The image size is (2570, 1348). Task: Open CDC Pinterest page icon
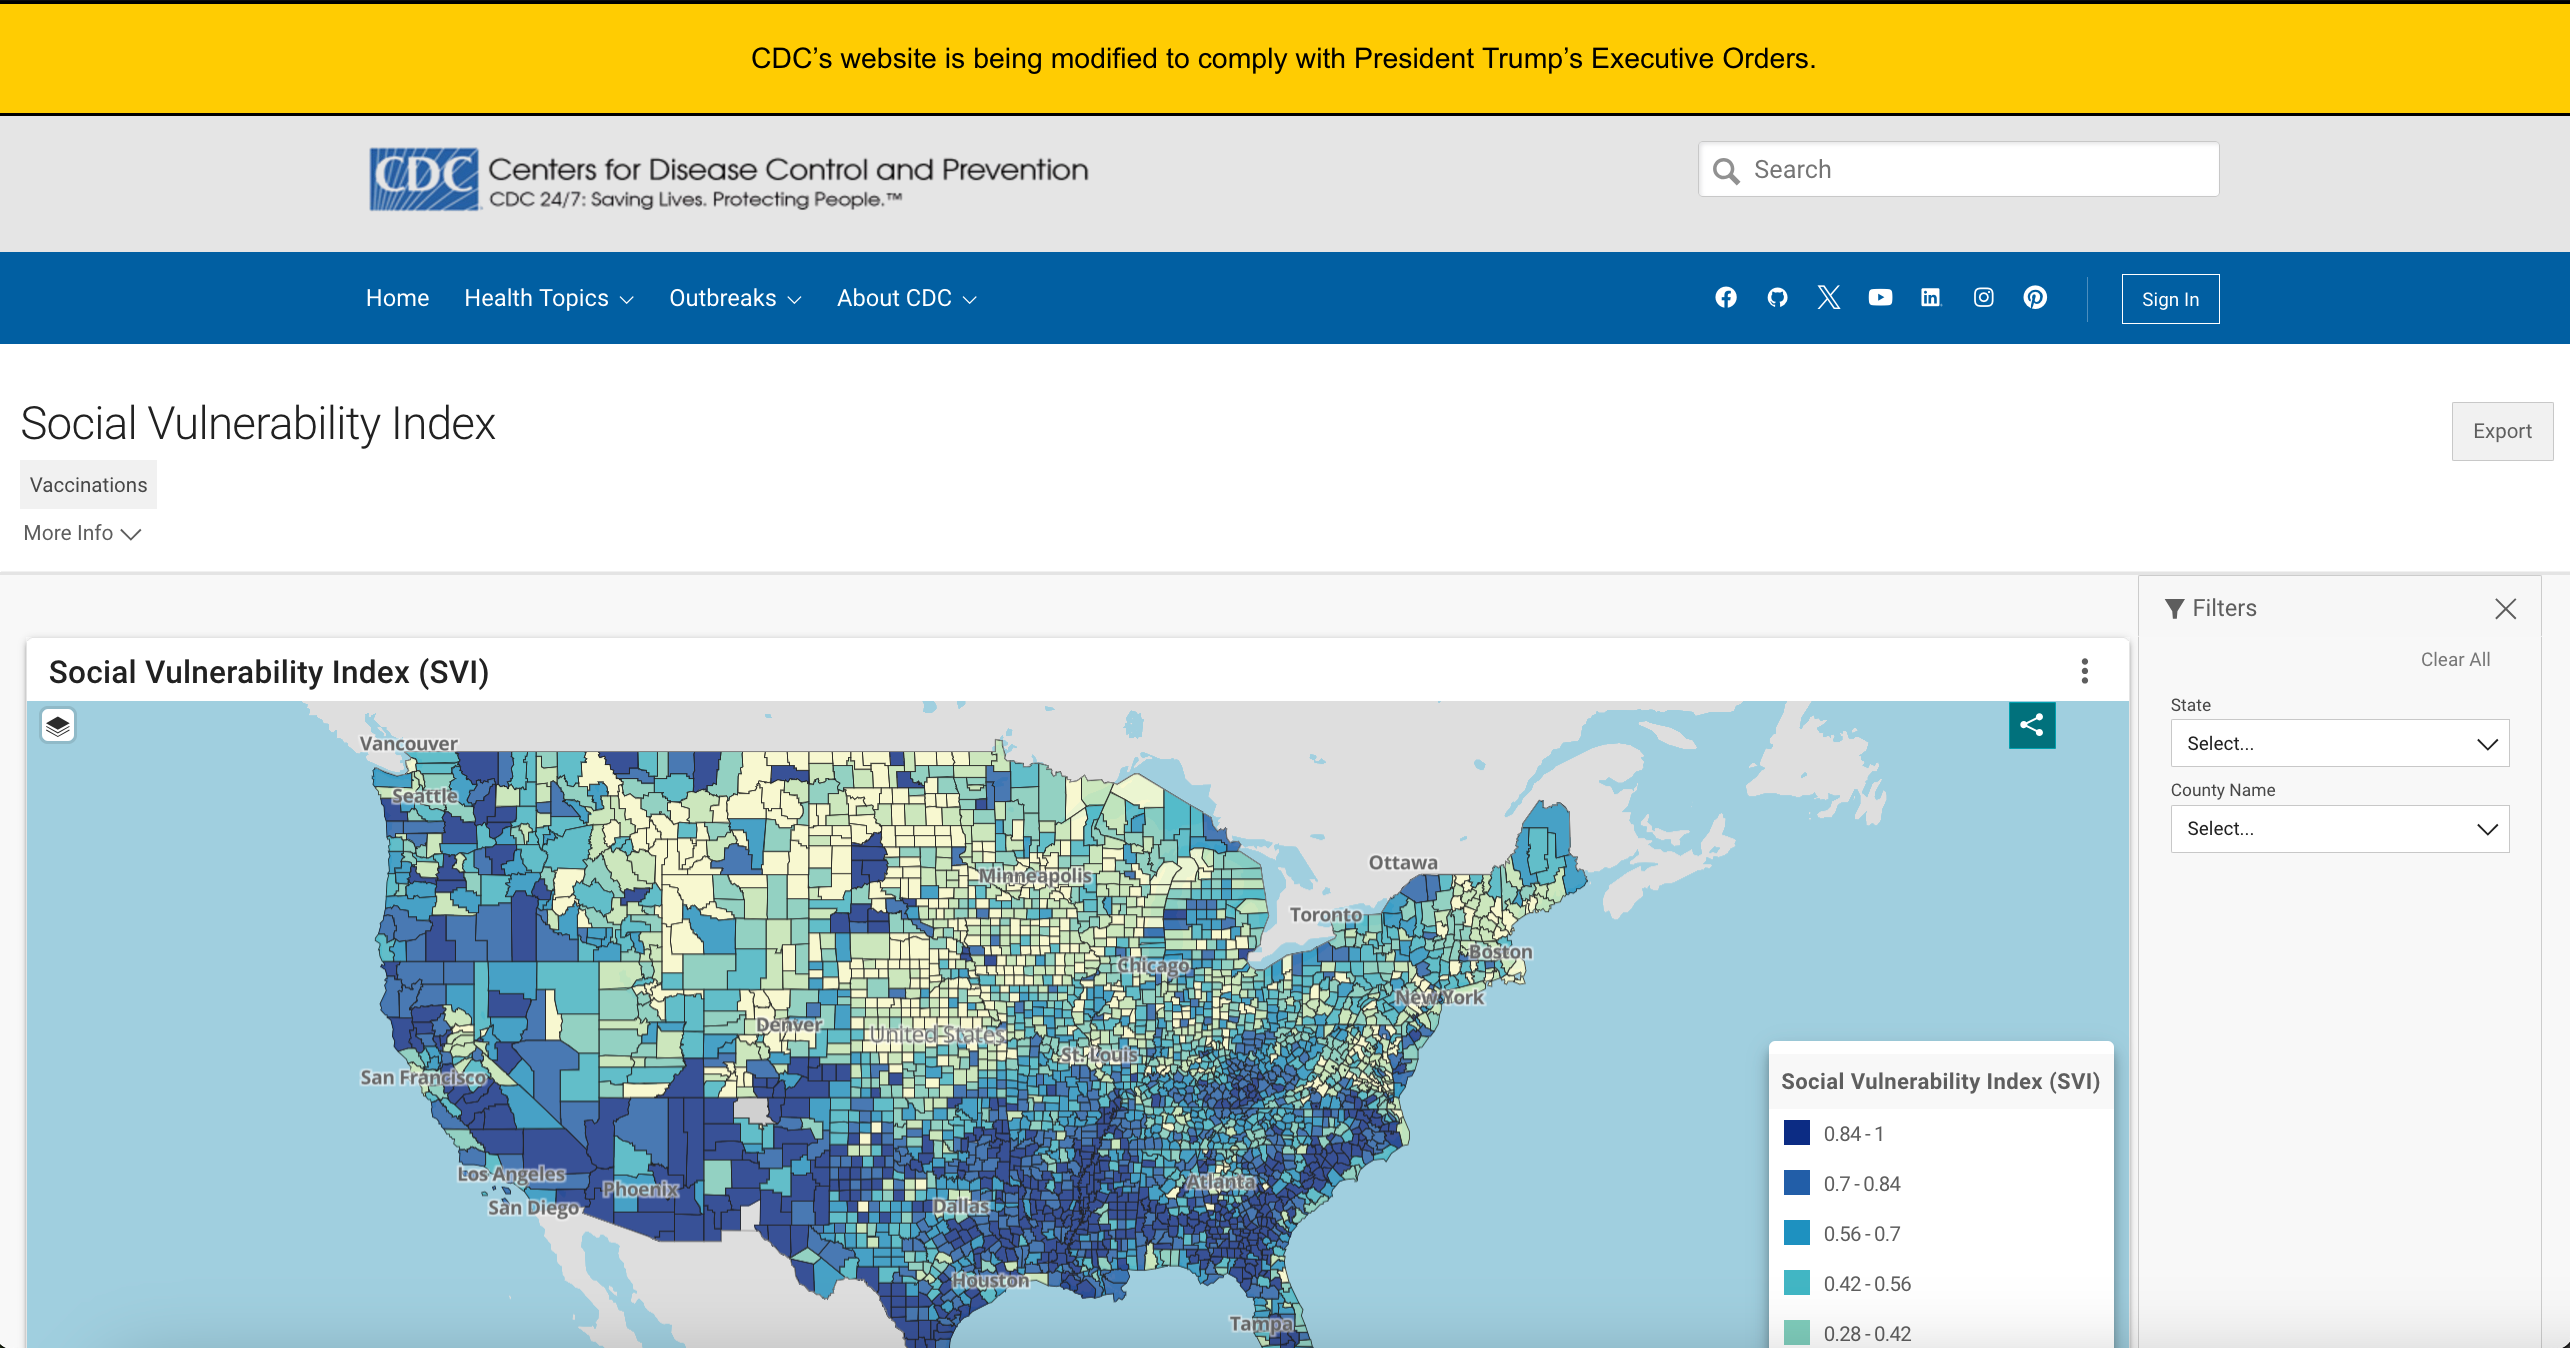pyautogui.click(x=2035, y=298)
